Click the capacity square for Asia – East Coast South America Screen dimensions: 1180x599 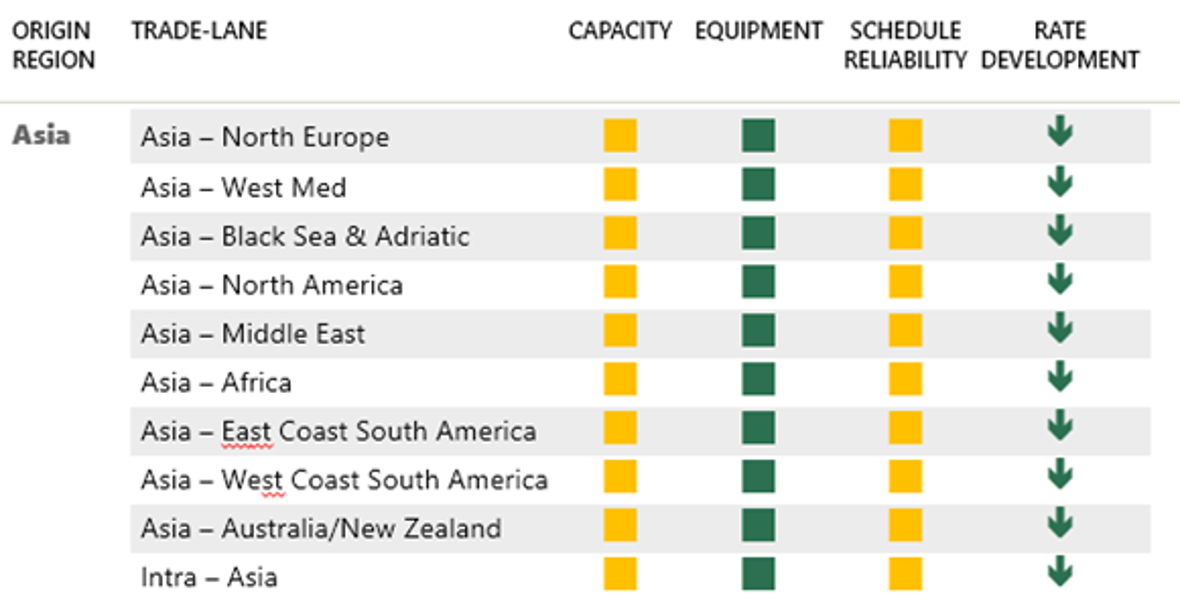(x=620, y=427)
